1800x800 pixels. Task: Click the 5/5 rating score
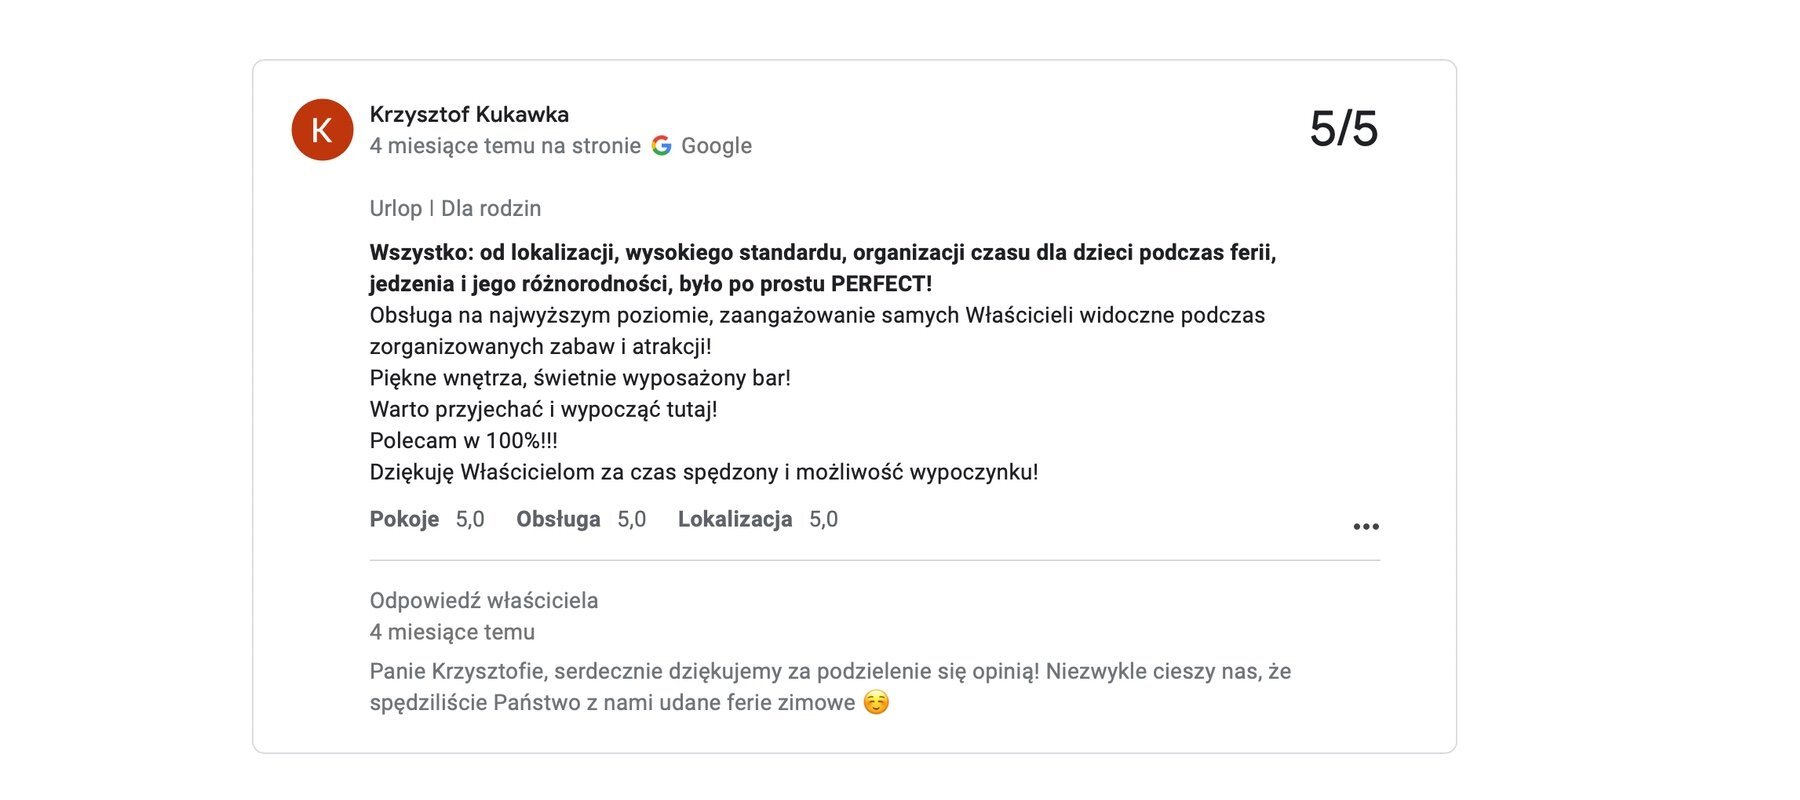point(1343,129)
